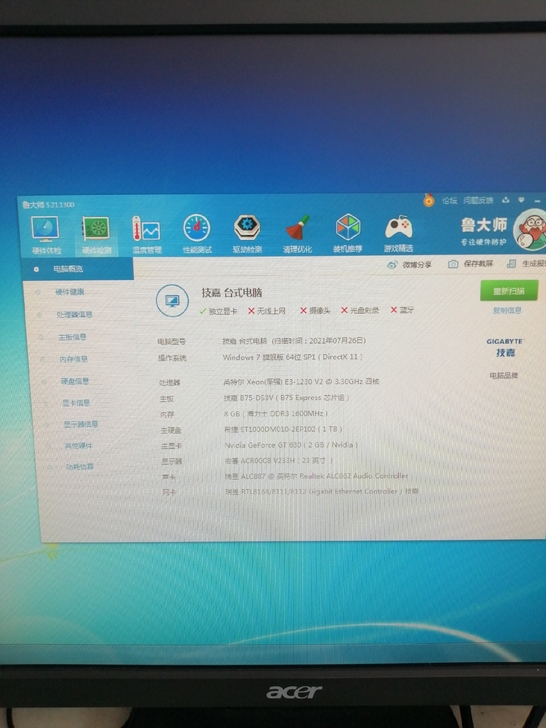
Task: Open 温度管理 thermometer icon
Action: (x=146, y=235)
